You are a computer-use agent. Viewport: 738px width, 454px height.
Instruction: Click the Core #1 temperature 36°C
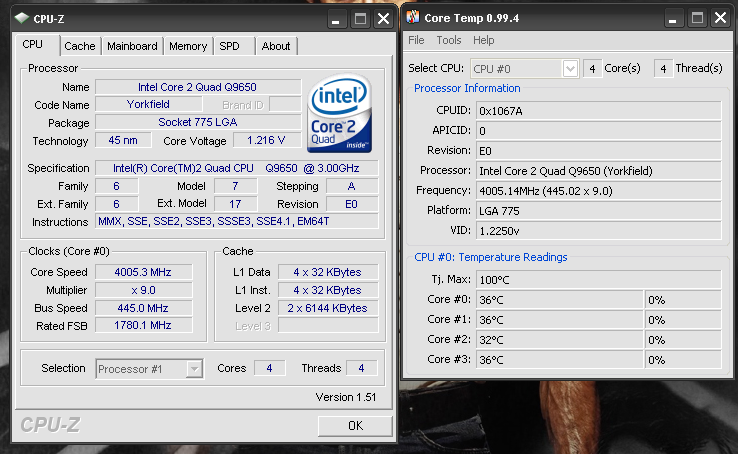pyautogui.click(x=559, y=319)
